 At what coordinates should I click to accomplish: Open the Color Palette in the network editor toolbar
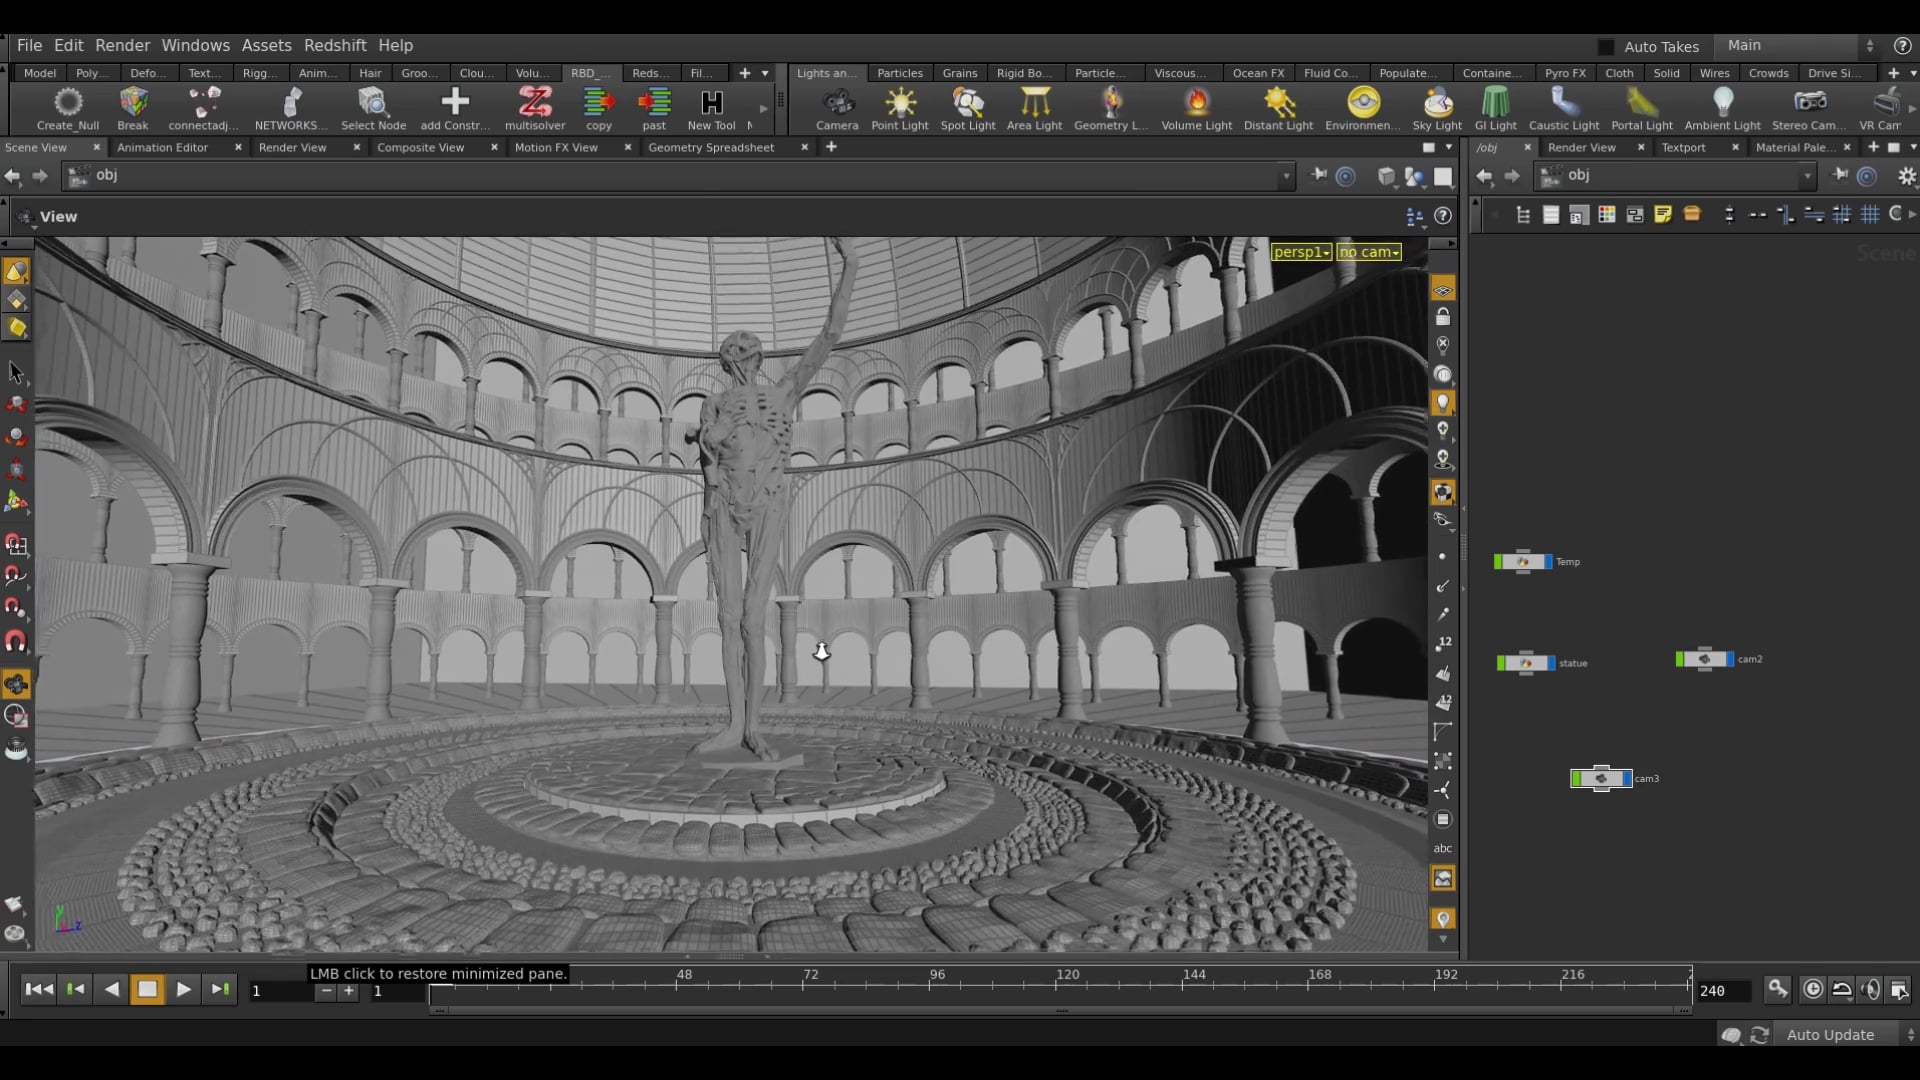pos(1606,214)
